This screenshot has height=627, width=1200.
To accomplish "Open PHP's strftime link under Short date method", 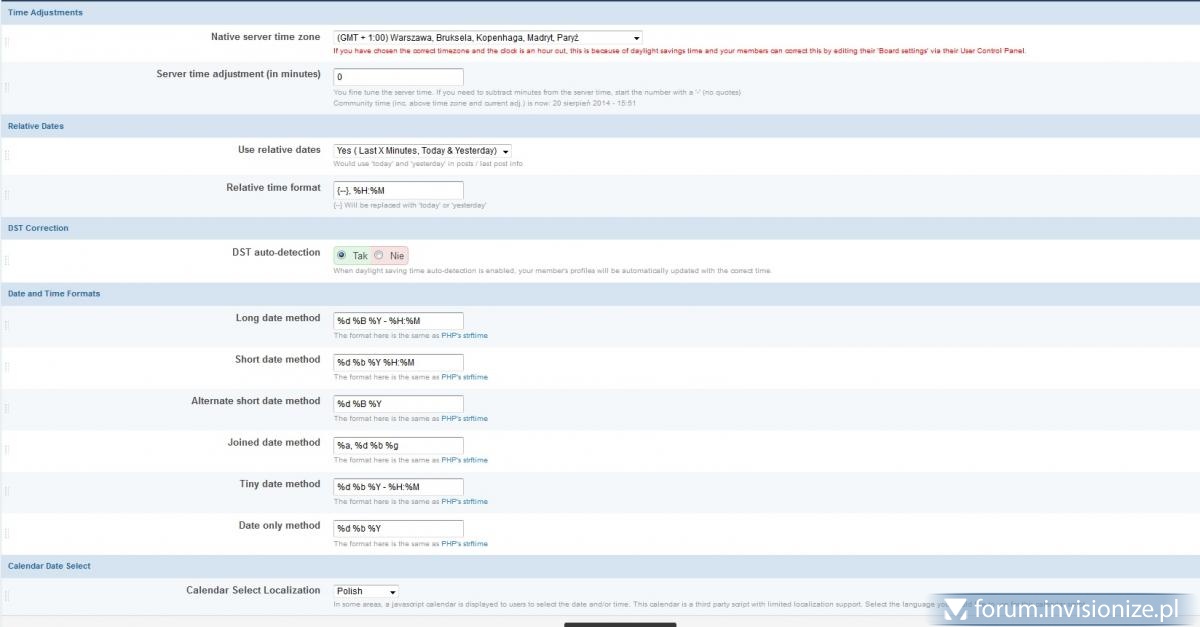I will (x=464, y=377).
